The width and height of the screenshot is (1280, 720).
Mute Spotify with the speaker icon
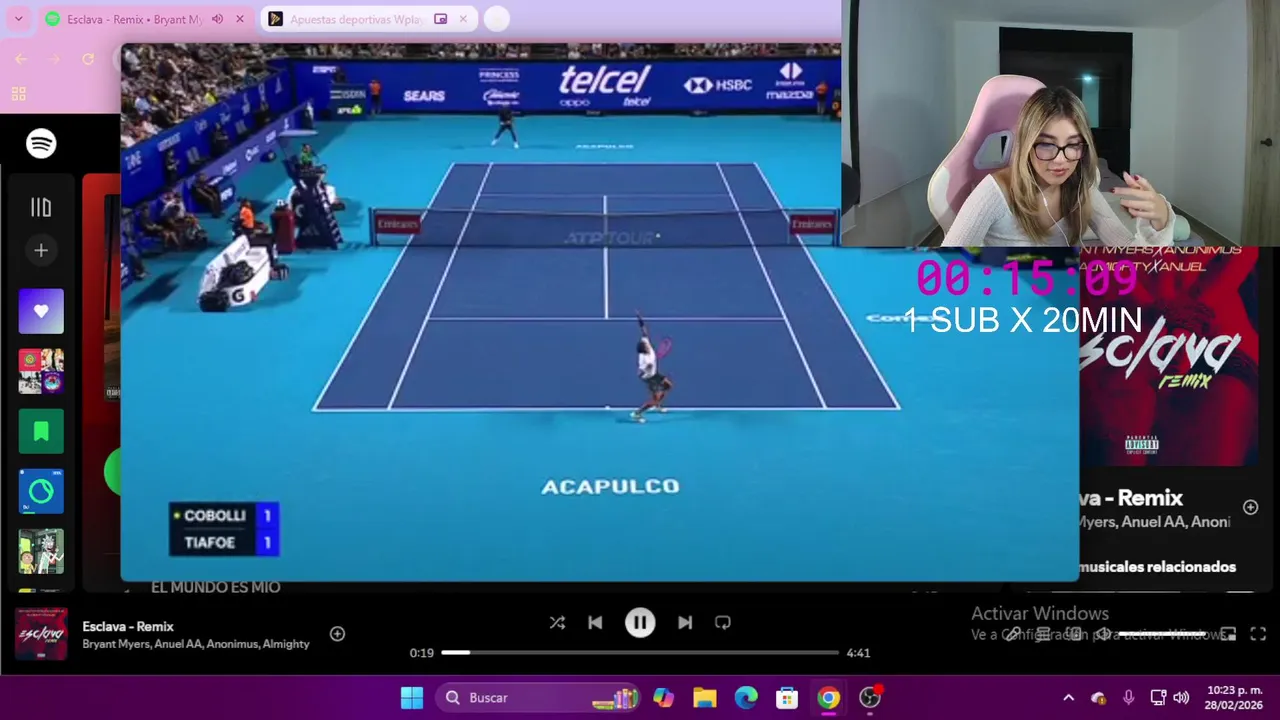1102,634
